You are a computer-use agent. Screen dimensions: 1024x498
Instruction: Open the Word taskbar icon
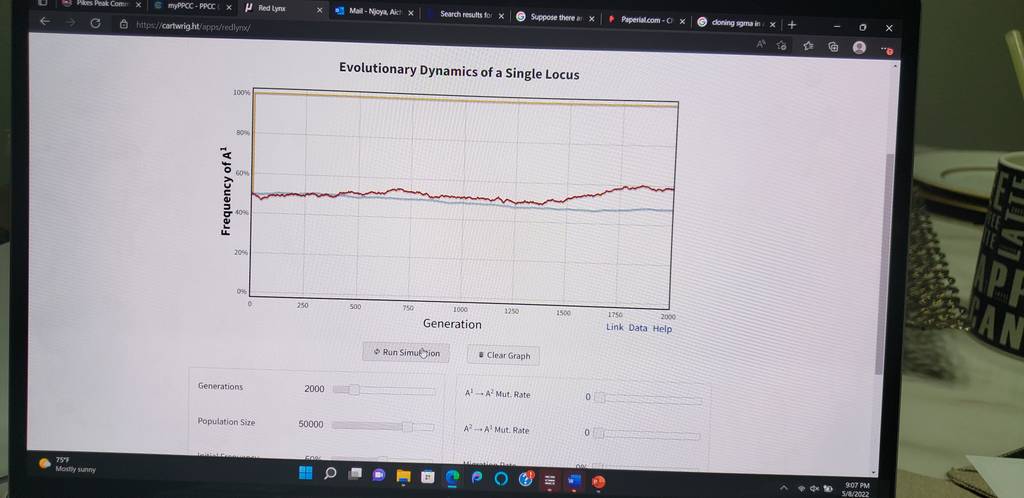click(x=574, y=481)
